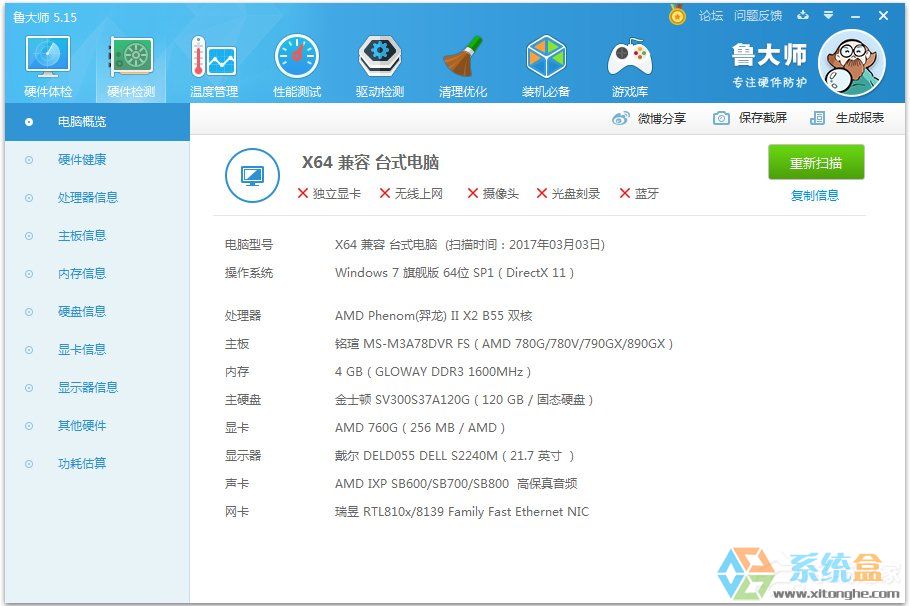Click graphics value AMD 760G
Screen dimensions: 910x606
tap(420, 428)
